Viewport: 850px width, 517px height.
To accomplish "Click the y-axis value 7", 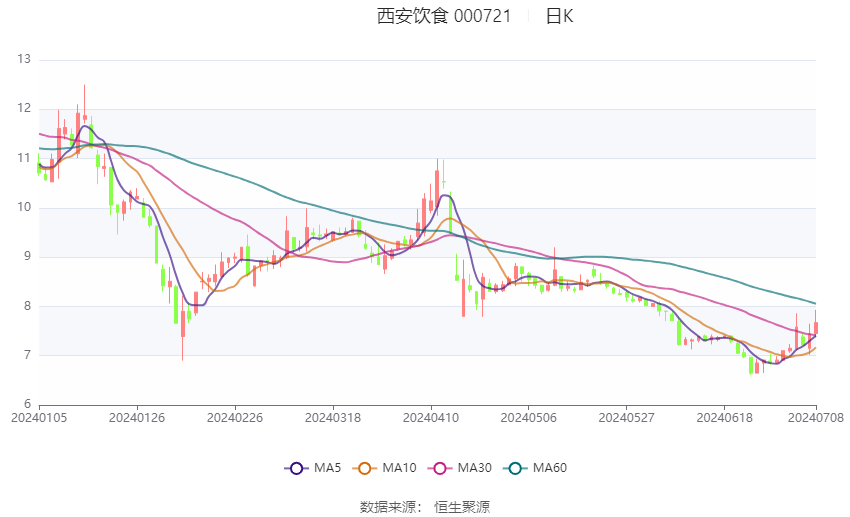I will point(27,355).
